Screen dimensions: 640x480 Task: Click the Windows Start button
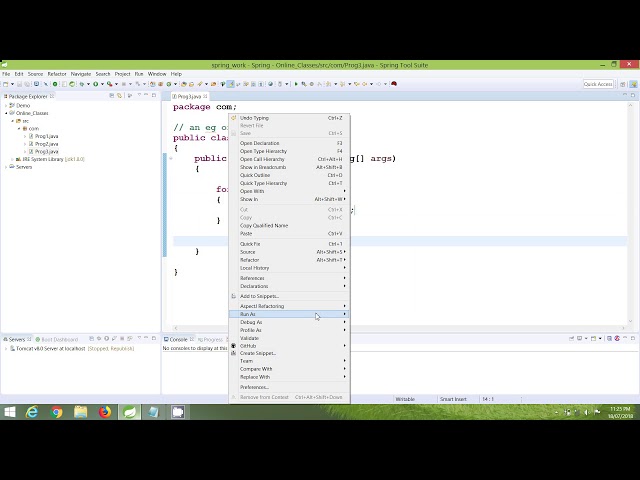coord(10,412)
